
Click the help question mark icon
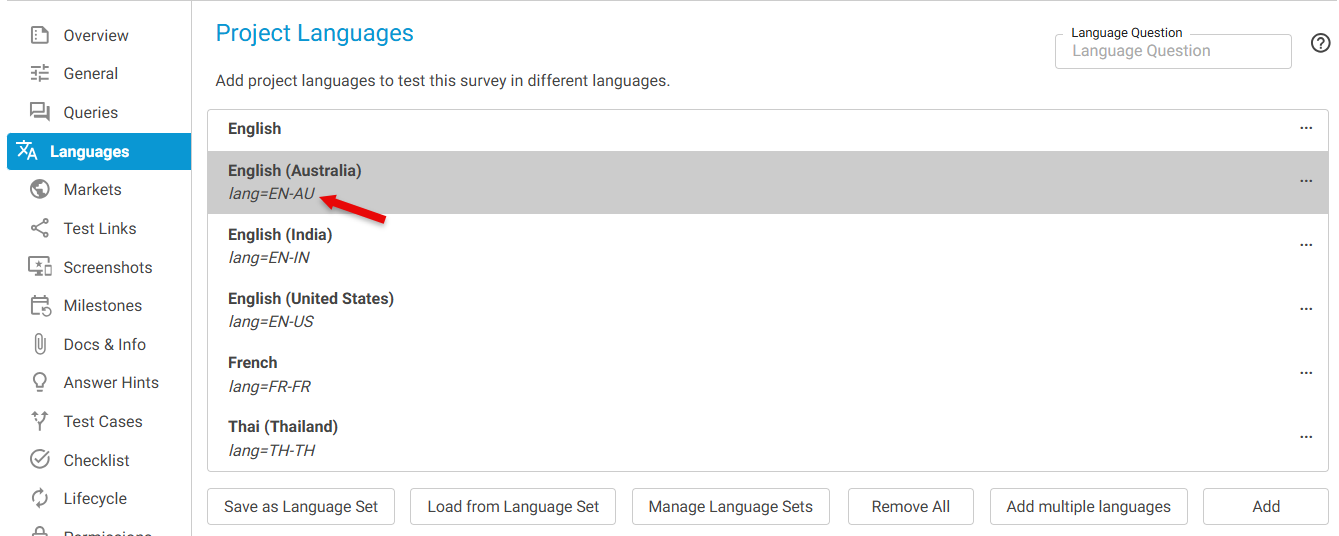(x=1320, y=44)
